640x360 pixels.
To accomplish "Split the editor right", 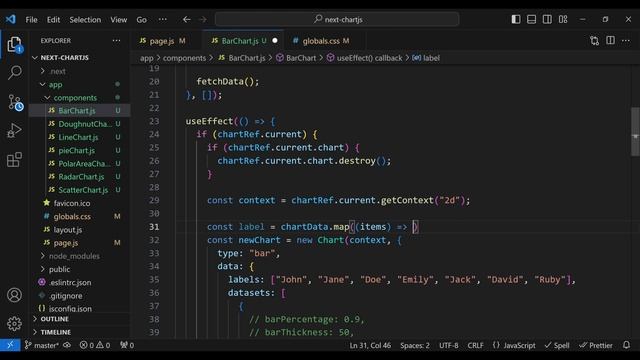I will pos(611,40).
